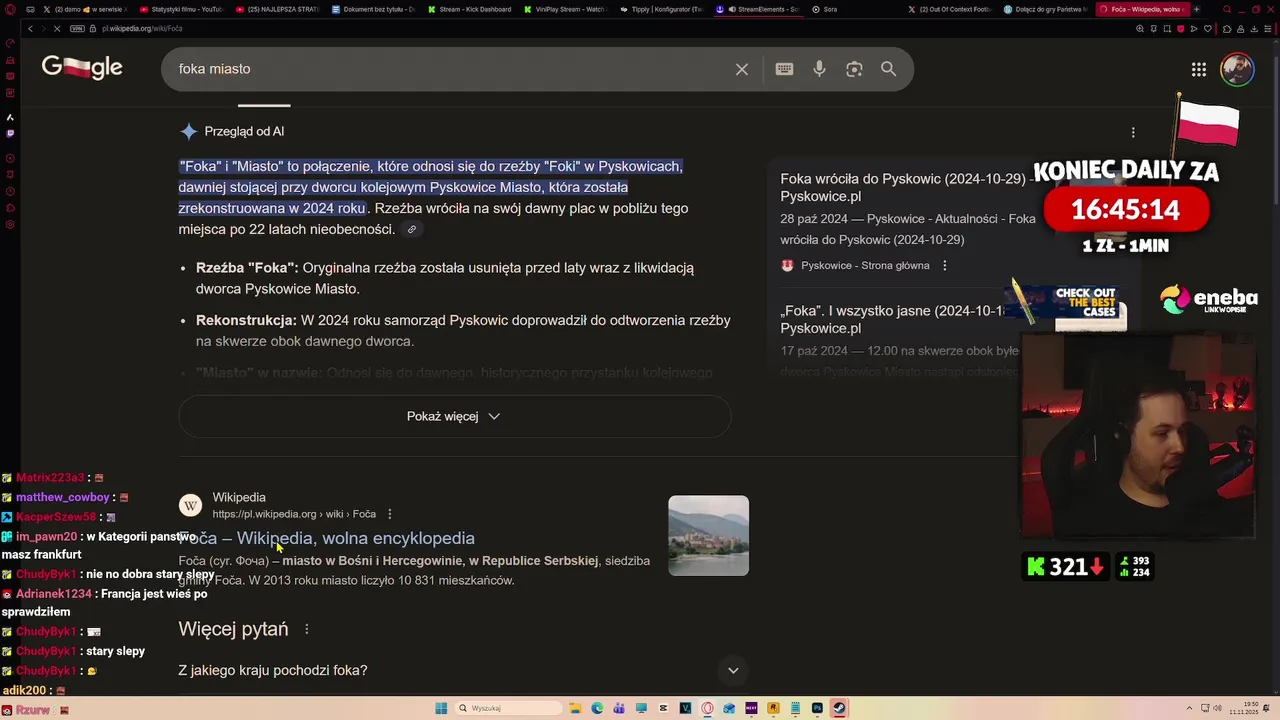Screen dimensions: 1280x720
Task: Open 'Foka wróciła do Pyskowic' source article
Action: (905, 188)
